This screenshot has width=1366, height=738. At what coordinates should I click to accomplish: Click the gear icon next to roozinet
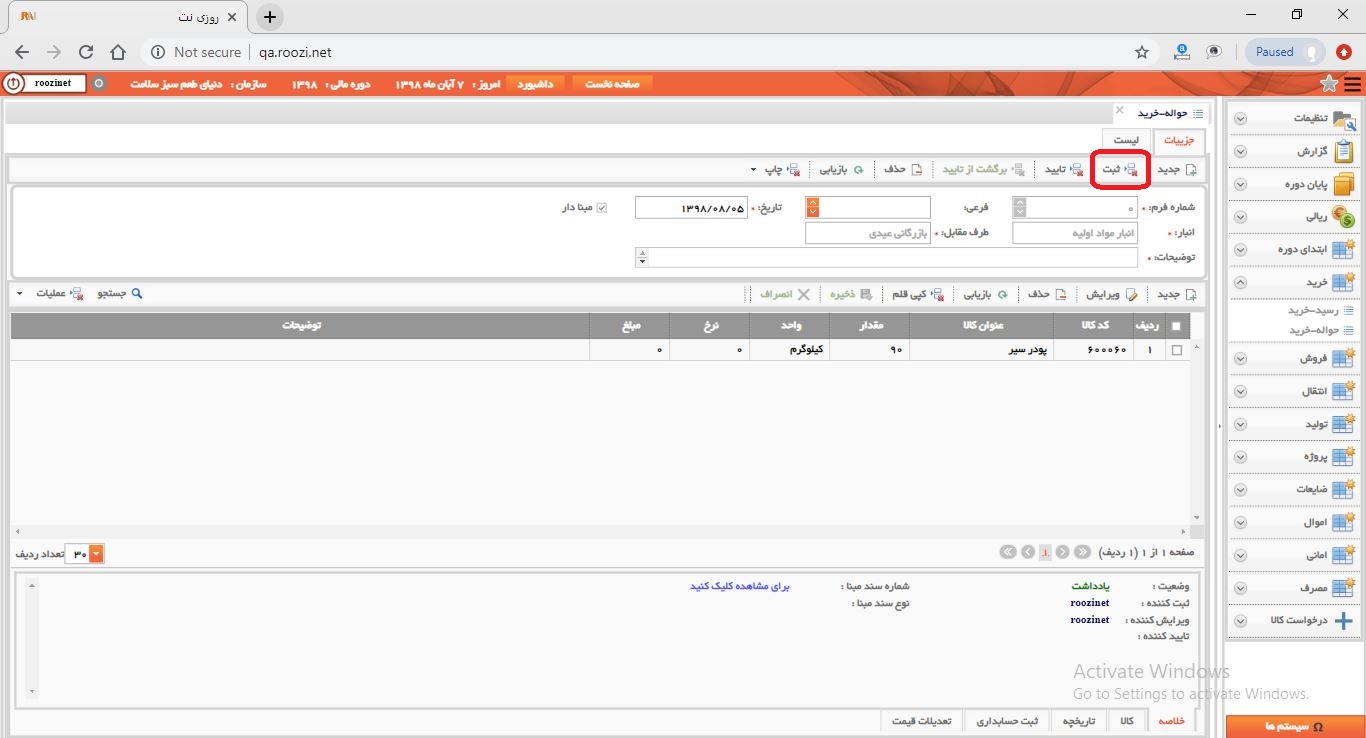[x=99, y=84]
